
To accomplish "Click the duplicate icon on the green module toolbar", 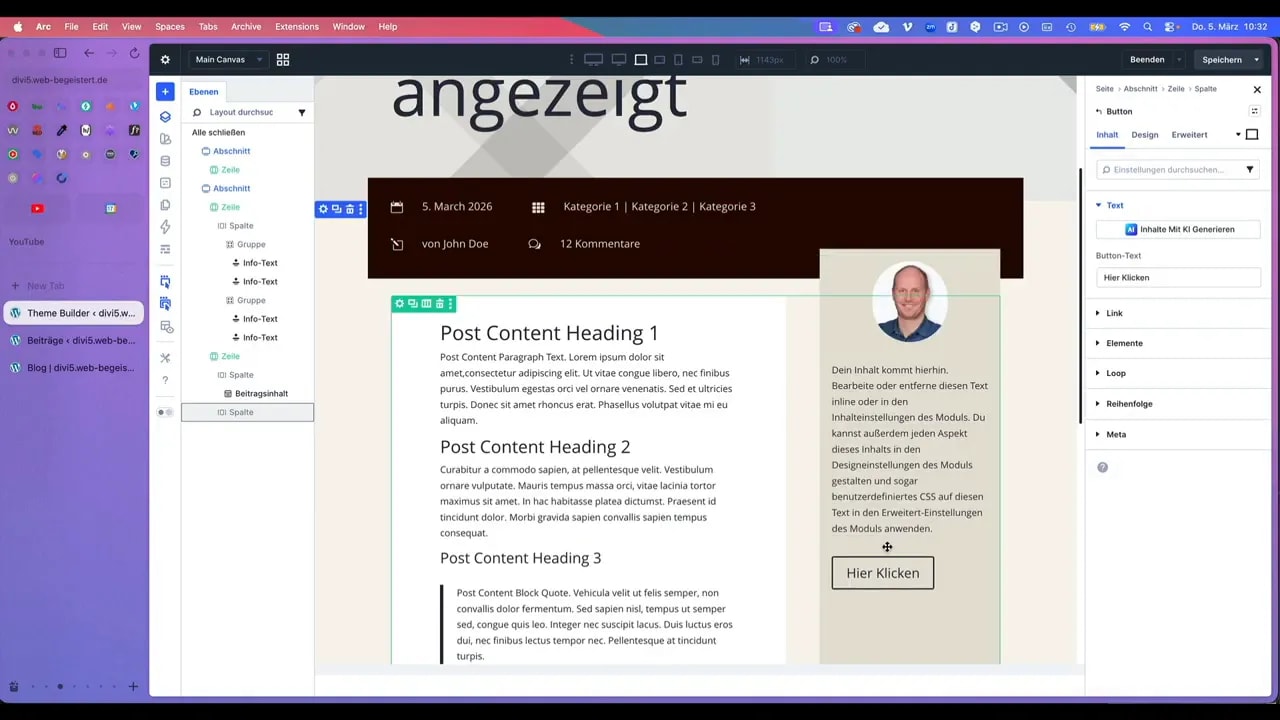I will pos(411,304).
